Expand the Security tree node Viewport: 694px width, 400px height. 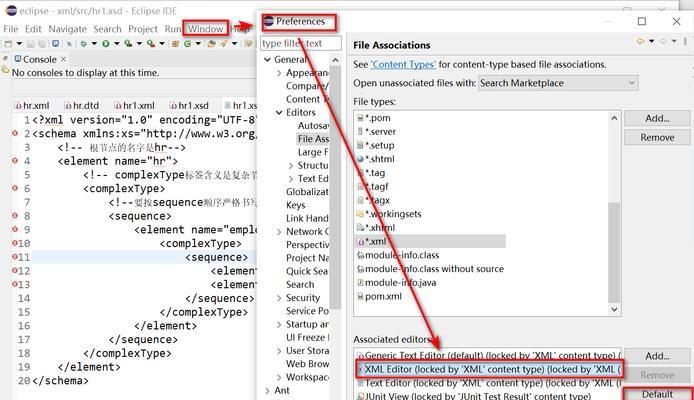point(279,298)
